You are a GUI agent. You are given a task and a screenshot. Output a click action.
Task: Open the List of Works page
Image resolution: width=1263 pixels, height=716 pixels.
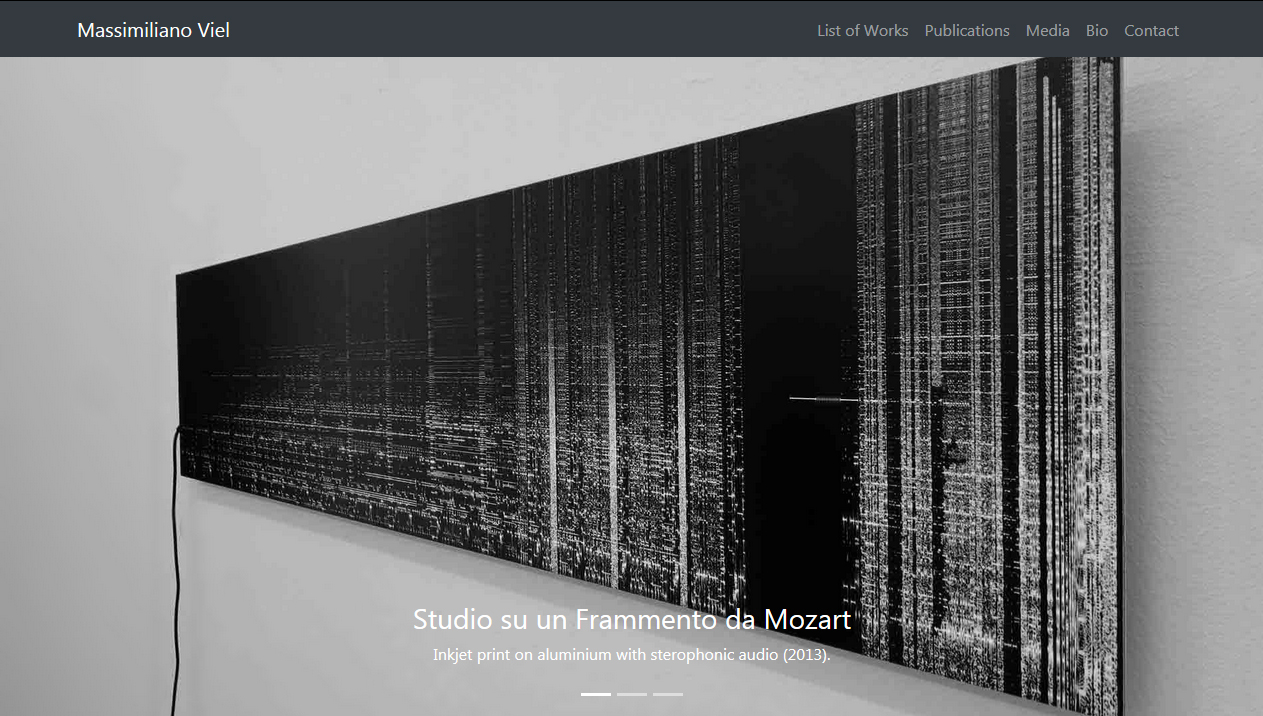tap(862, 30)
